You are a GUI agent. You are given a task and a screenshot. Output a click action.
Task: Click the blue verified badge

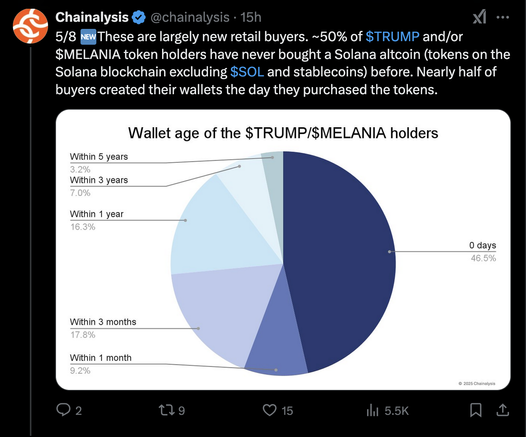(x=139, y=17)
